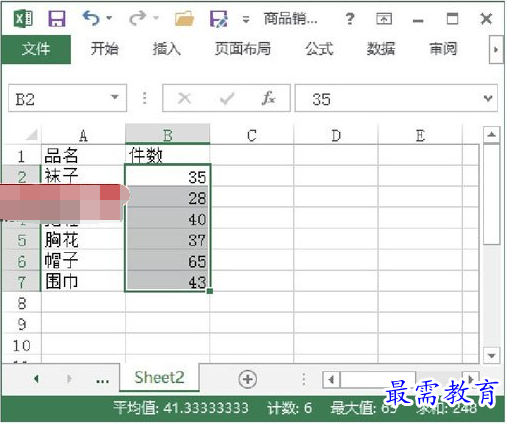This screenshot has height=424, width=507.
Task: Switch to the 开始 ribbon tab
Action: [x=105, y=49]
